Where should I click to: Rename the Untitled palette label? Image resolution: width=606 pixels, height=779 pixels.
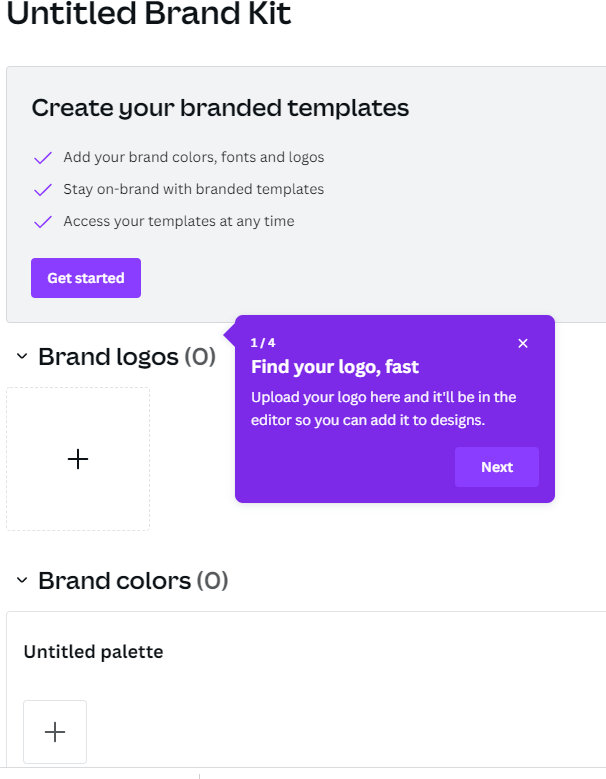point(93,652)
